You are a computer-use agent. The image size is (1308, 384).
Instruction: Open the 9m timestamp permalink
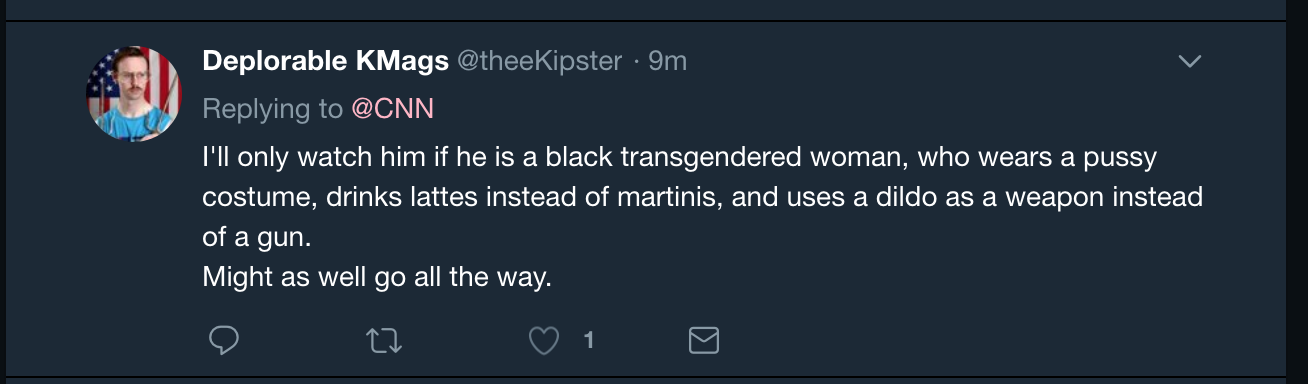(x=667, y=61)
